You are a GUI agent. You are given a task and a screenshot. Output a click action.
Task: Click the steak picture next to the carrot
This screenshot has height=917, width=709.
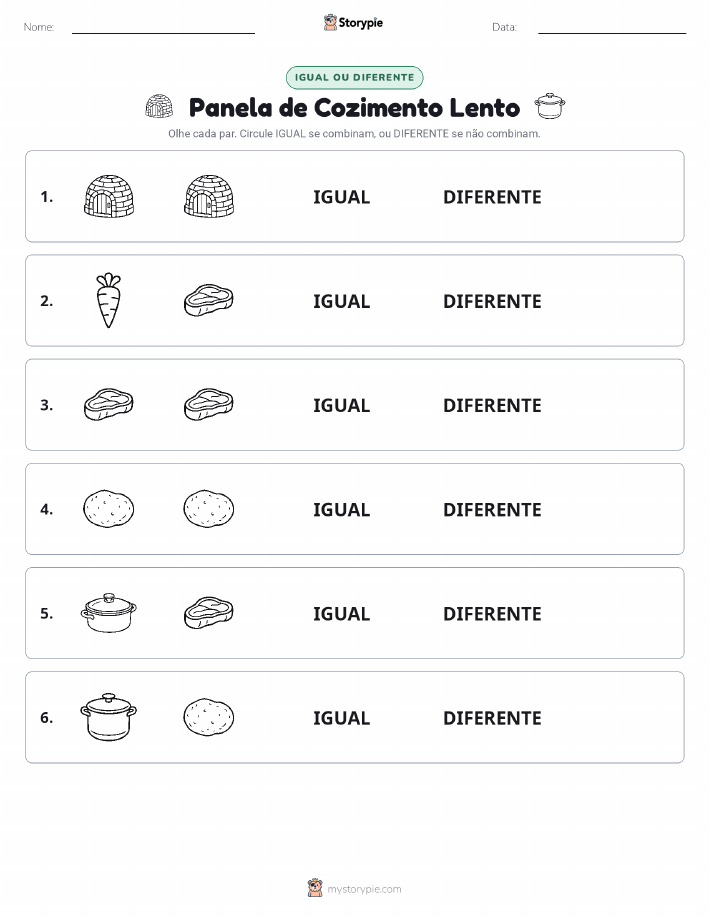click(x=209, y=300)
